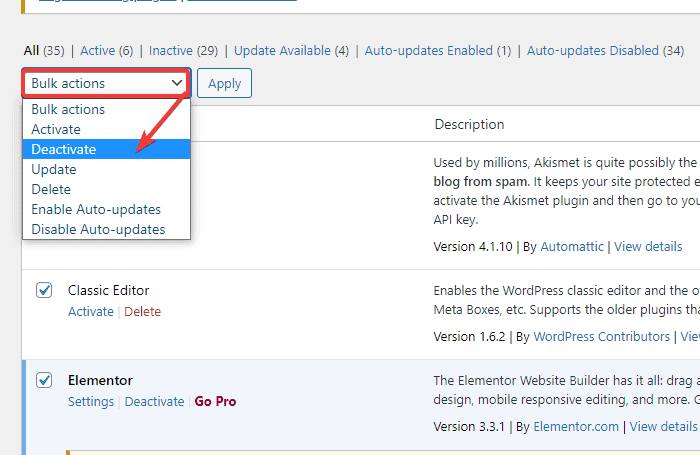The width and height of the screenshot is (700, 455).
Task: Tick the Classic Editor plugin checkbox
Action: point(44,290)
